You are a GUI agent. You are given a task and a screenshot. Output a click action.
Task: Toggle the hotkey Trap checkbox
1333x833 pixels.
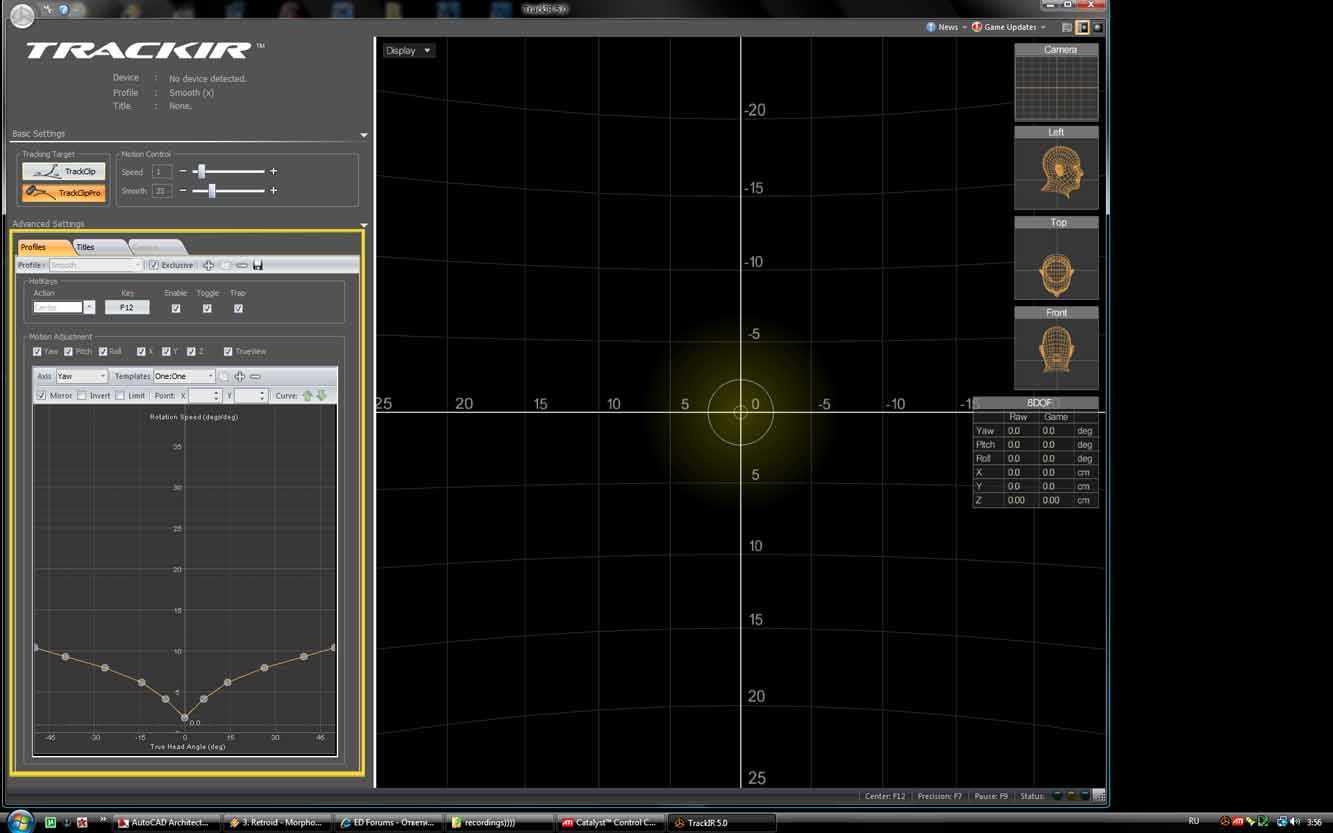[238, 308]
